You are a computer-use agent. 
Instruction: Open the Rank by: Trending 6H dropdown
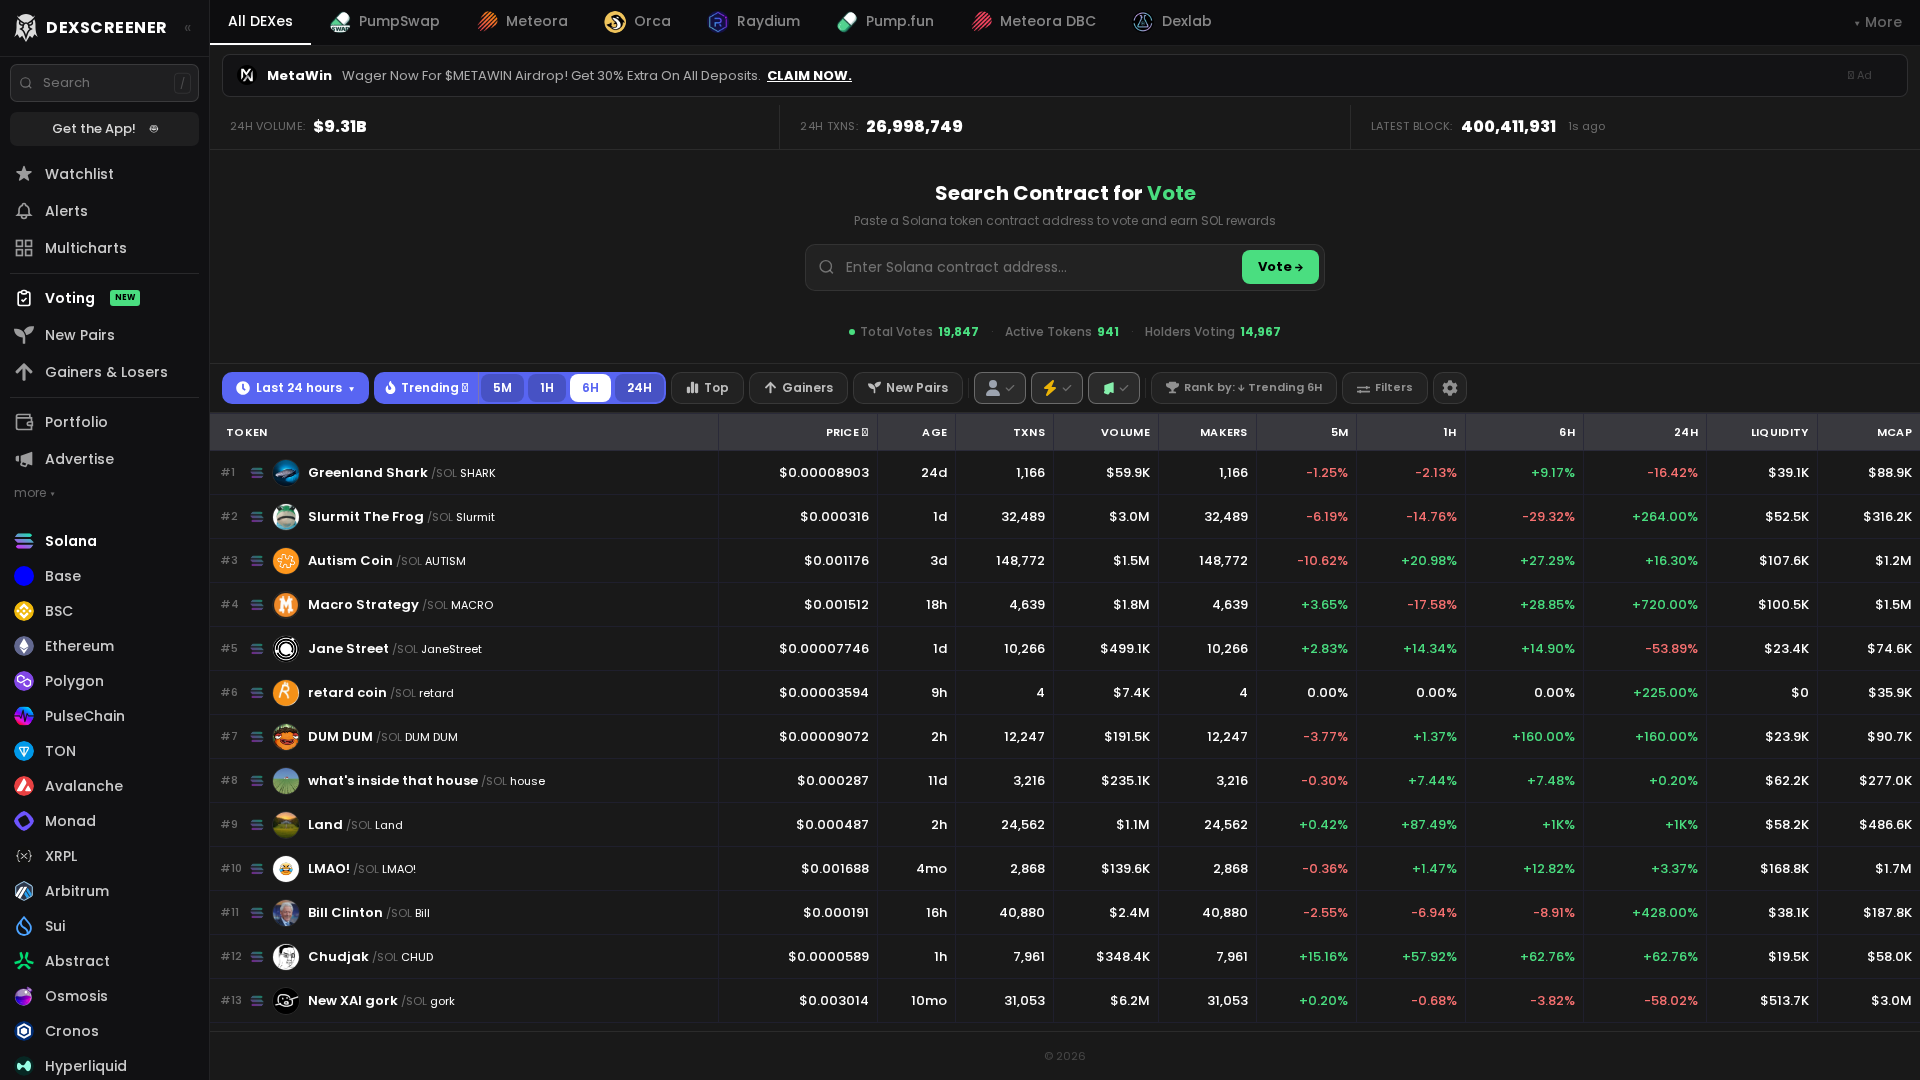tap(1243, 388)
